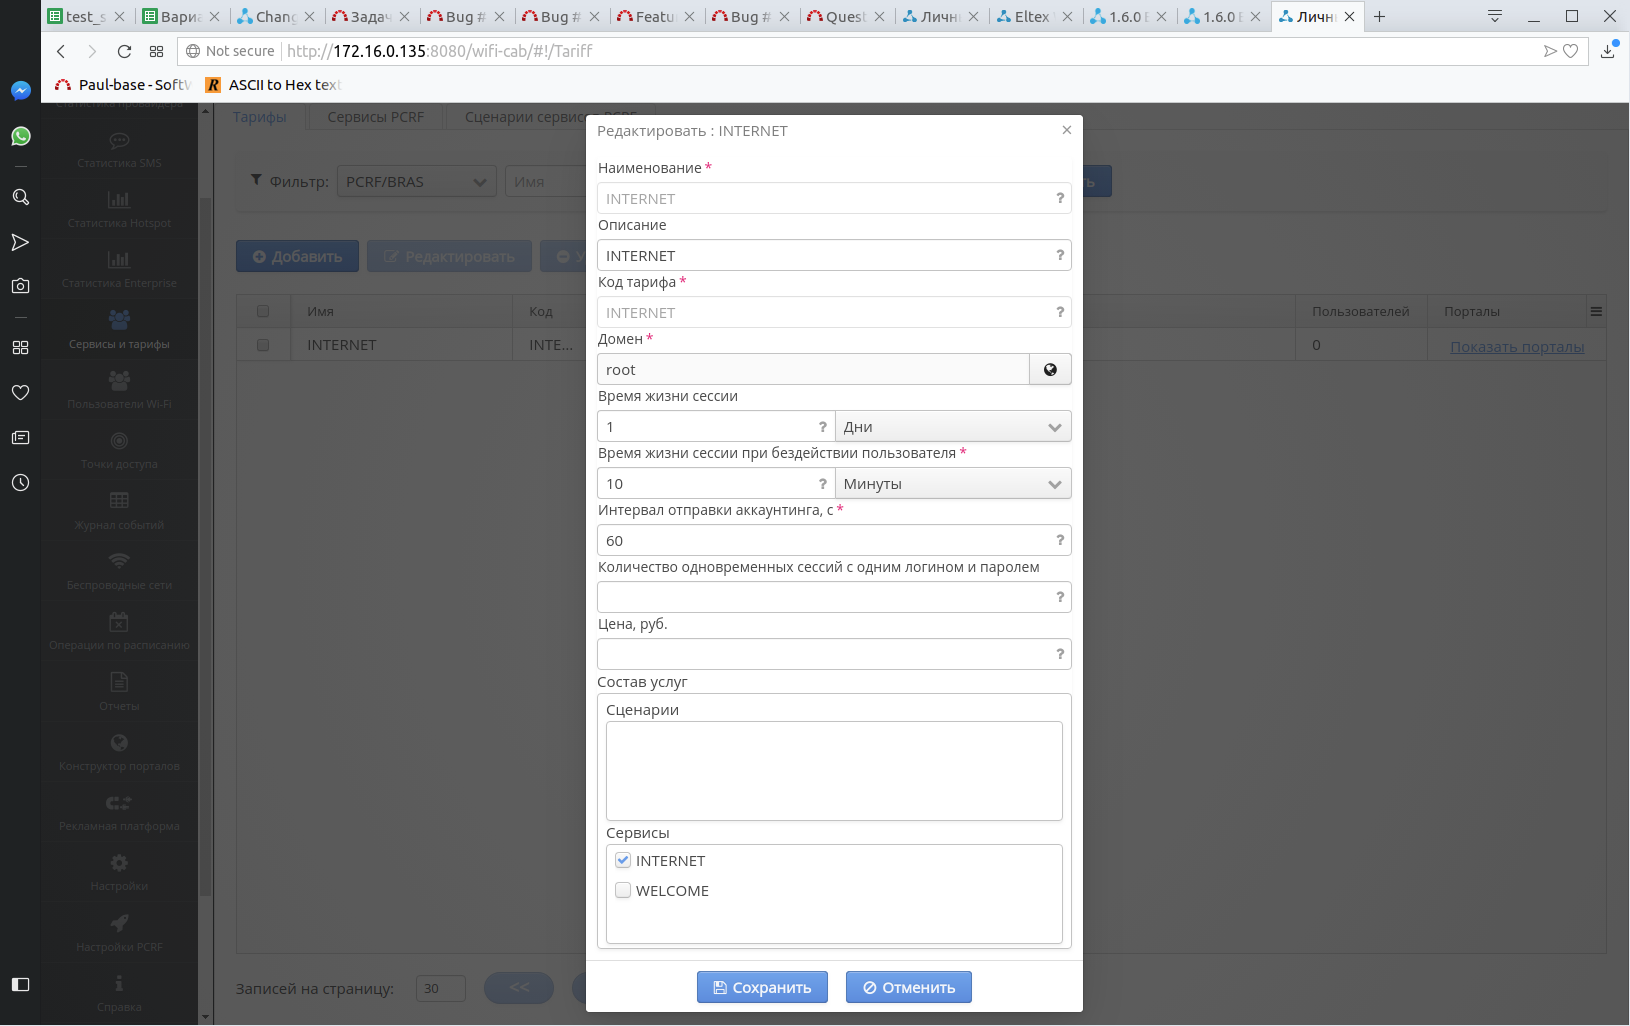
Task: Click the help icon for Описание field
Action: pos(1060,255)
